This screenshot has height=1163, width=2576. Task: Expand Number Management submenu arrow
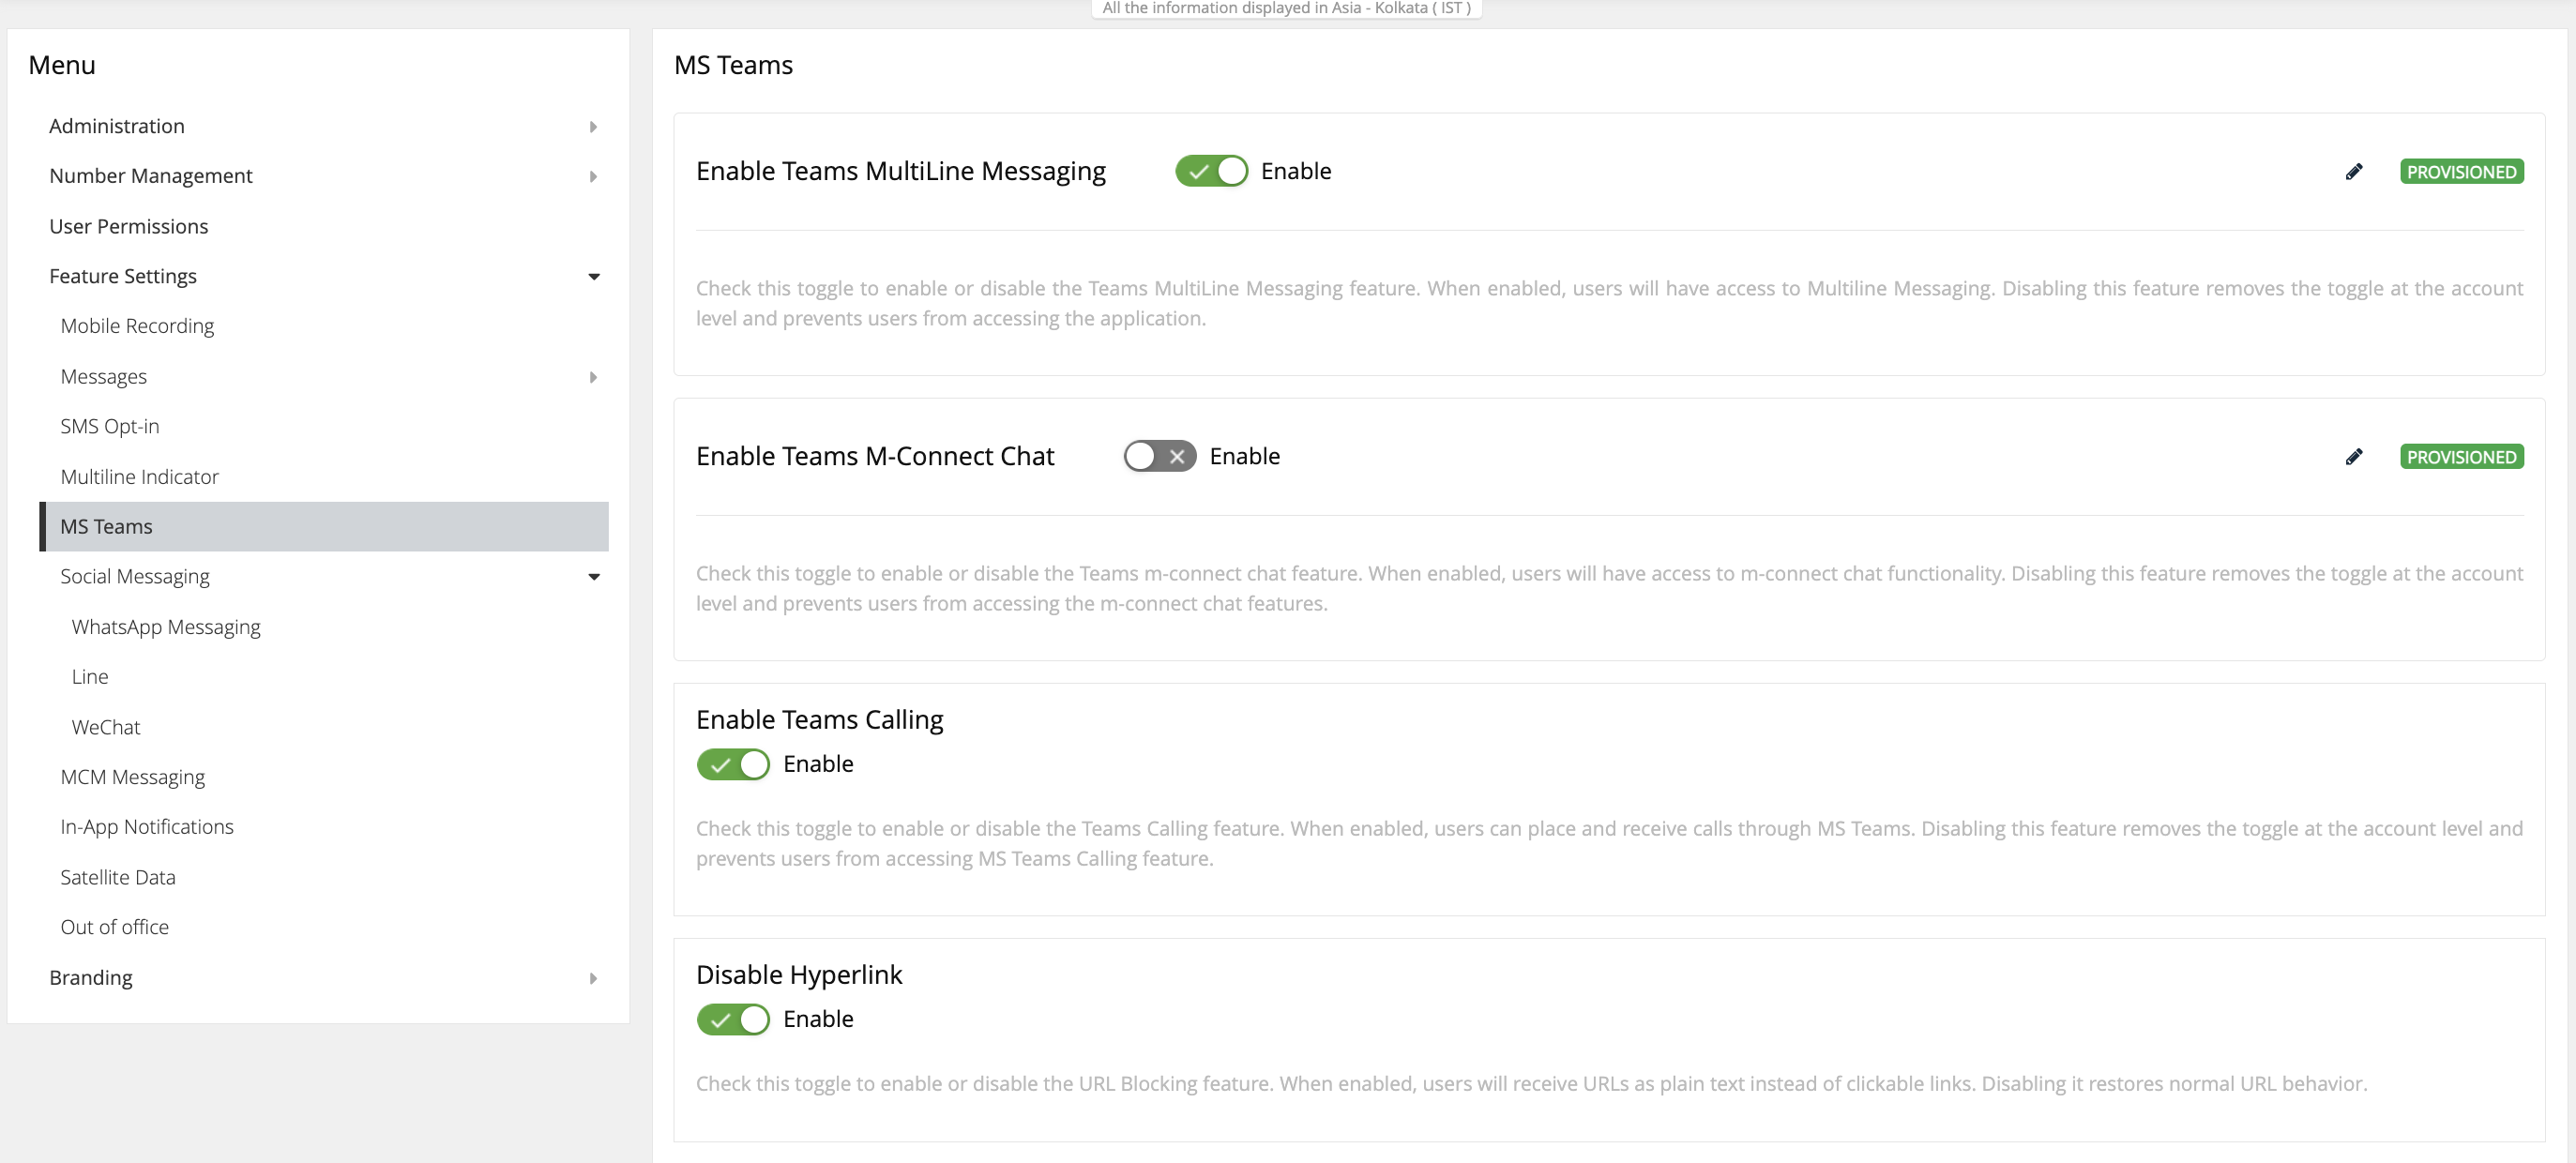pos(593,177)
